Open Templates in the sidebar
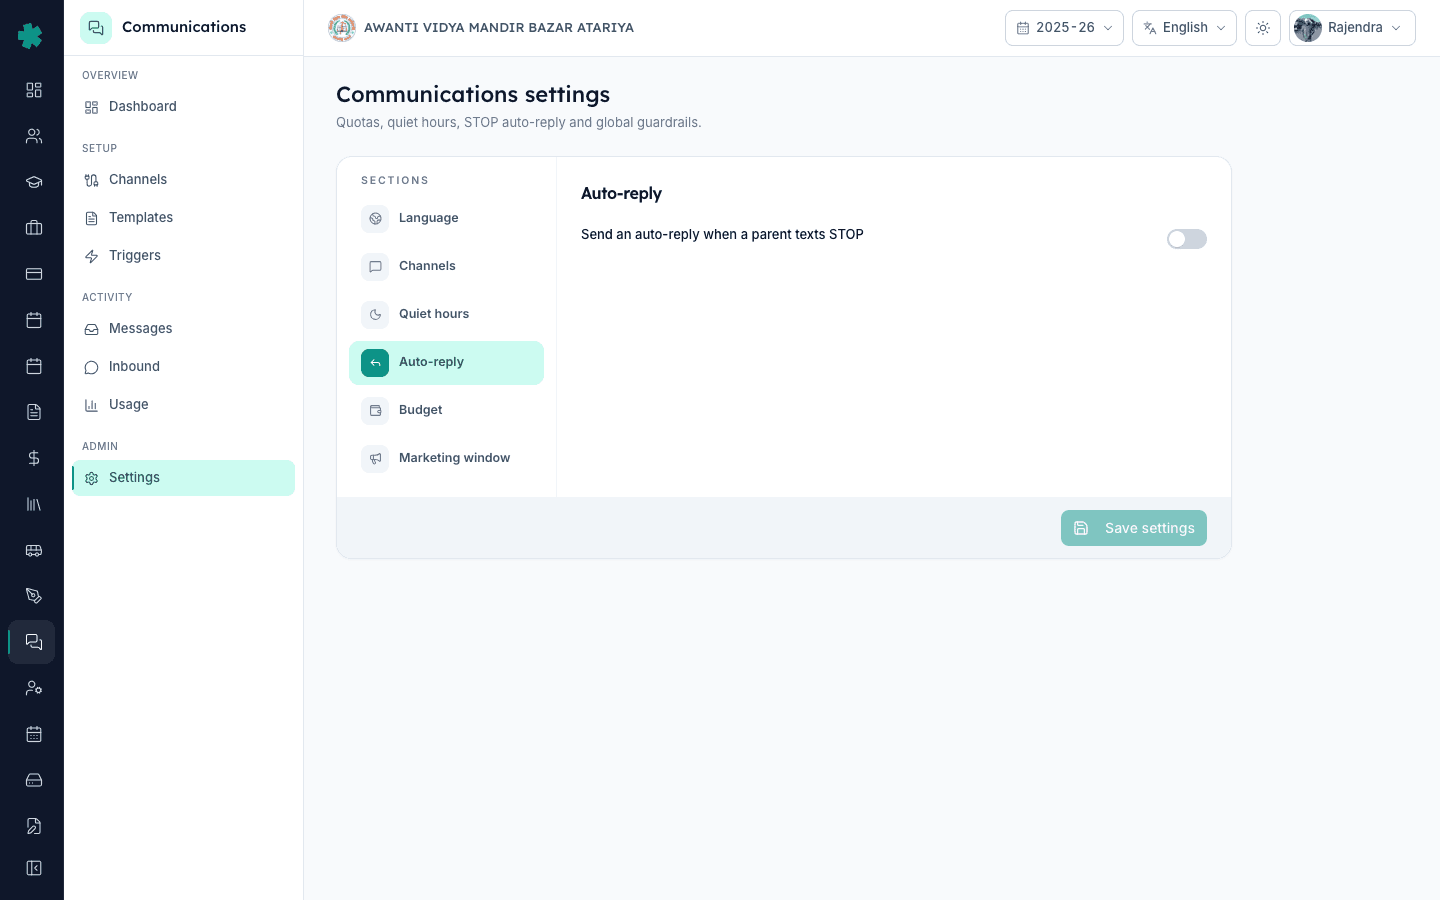This screenshot has width=1440, height=900. pos(183,218)
